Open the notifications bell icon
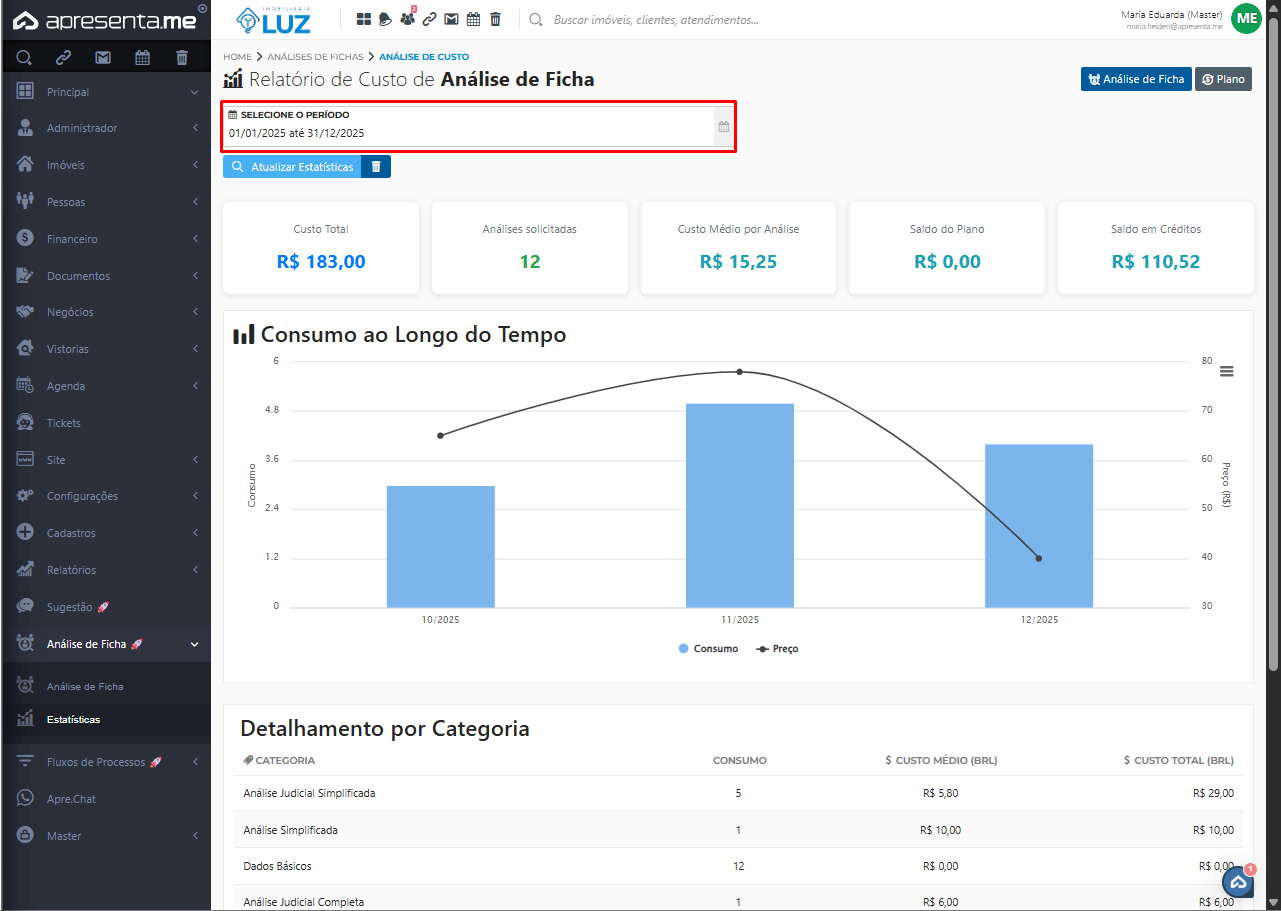The width and height of the screenshot is (1281, 911). 385,19
